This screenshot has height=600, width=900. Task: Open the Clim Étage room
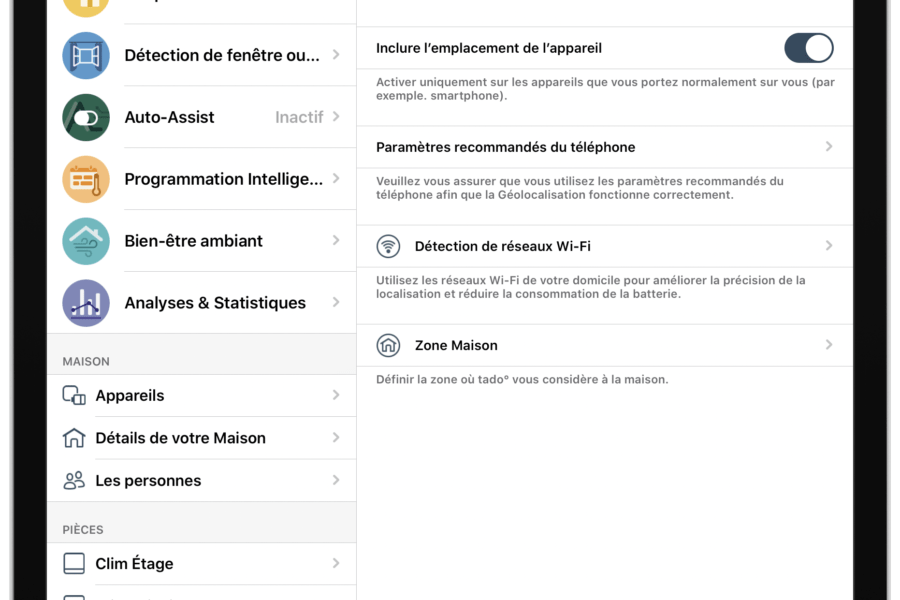pyautogui.click(x=202, y=564)
